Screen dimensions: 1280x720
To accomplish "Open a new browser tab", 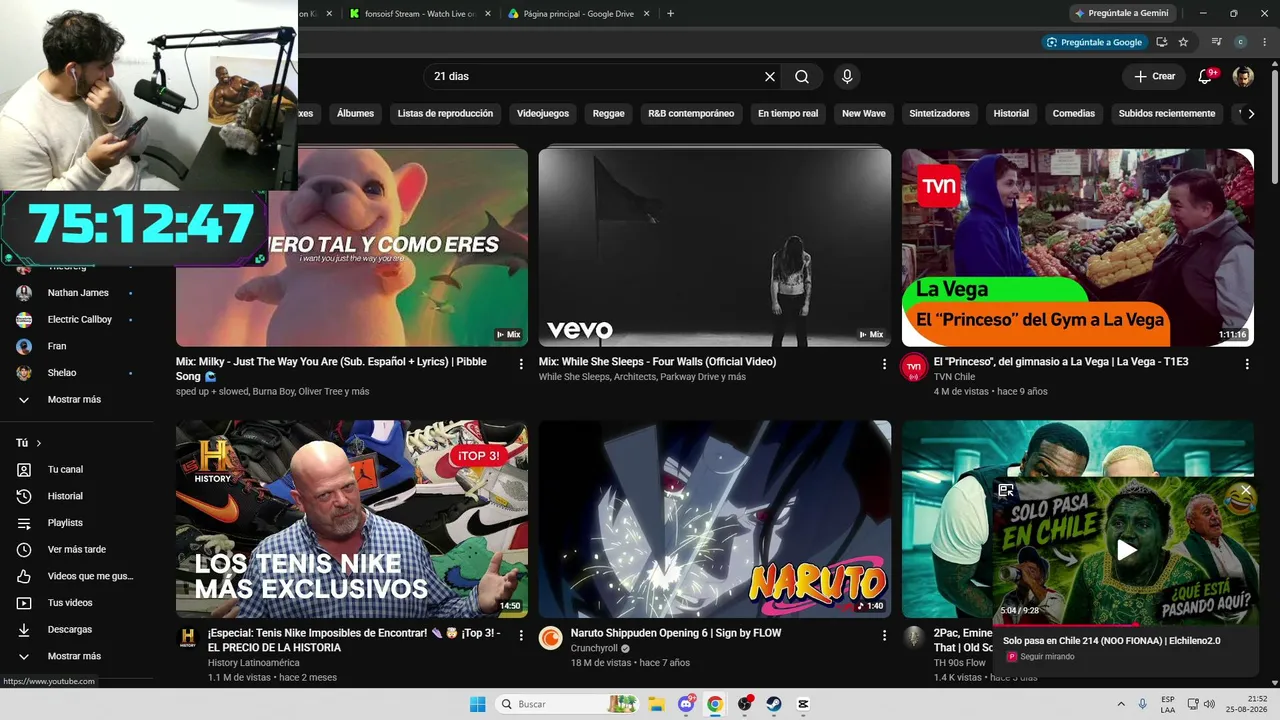I will [x=670, y=14].
